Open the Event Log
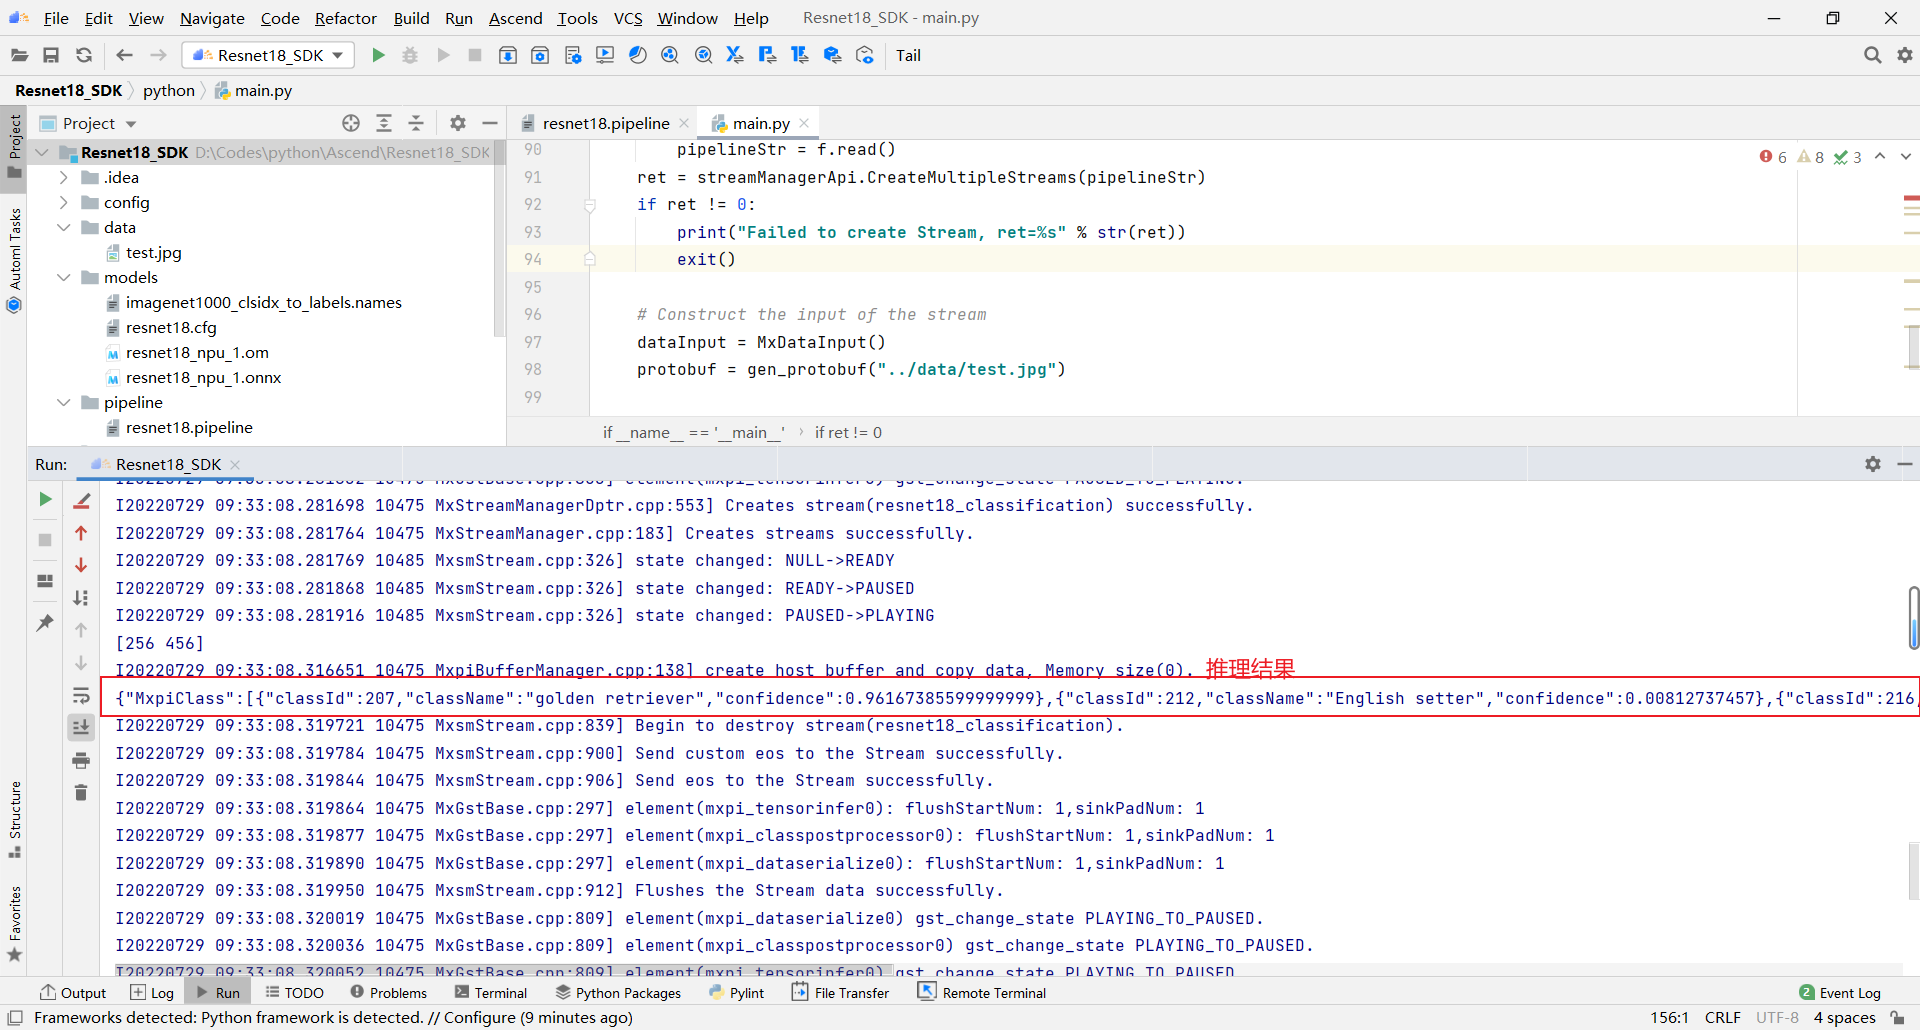This screenshot has width=1920, height=1030. (1840, 992)
